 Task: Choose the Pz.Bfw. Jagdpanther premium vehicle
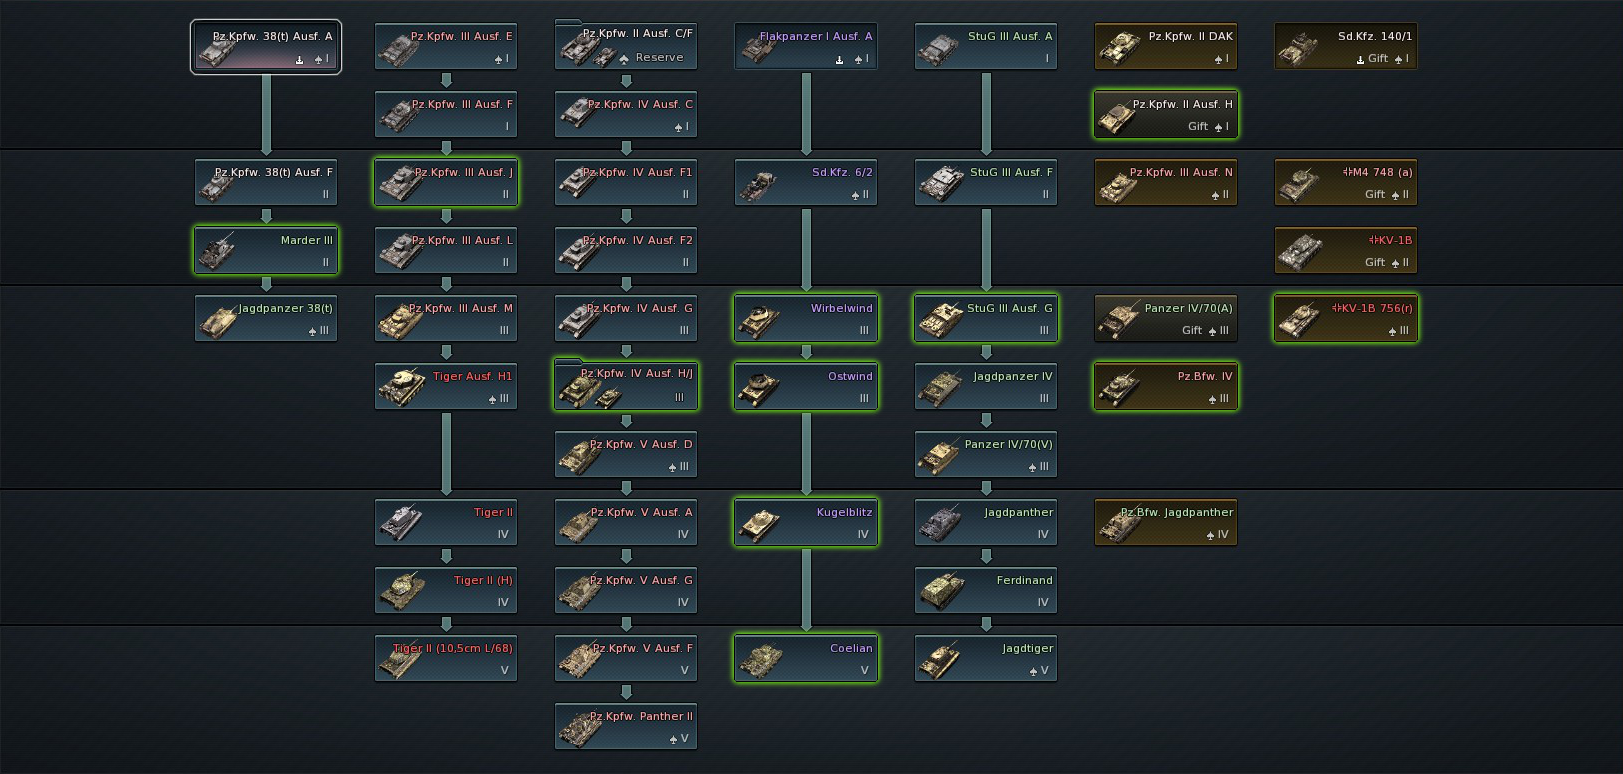tap(1166, 522)
